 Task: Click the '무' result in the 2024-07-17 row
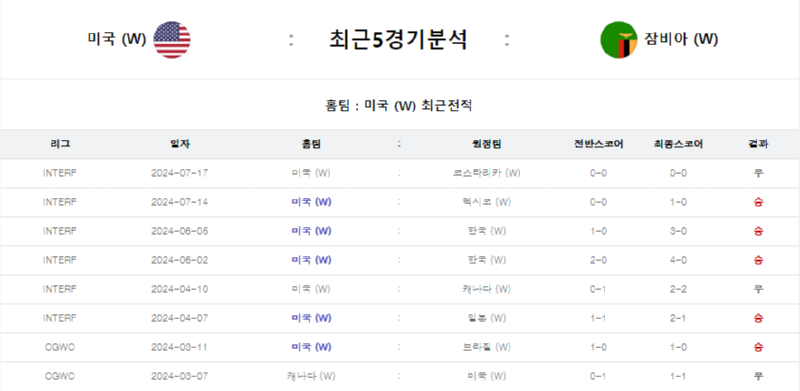tap(758, 173)
